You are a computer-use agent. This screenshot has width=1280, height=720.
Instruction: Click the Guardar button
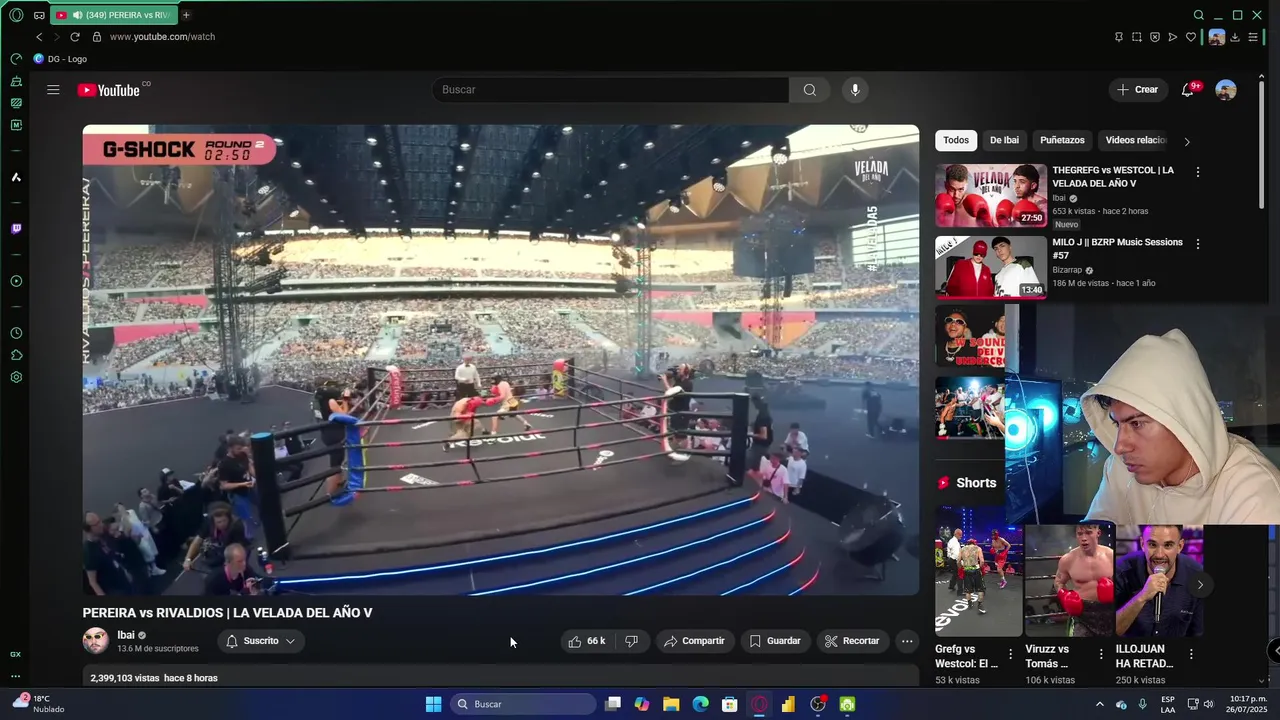(x=775, y=641)
